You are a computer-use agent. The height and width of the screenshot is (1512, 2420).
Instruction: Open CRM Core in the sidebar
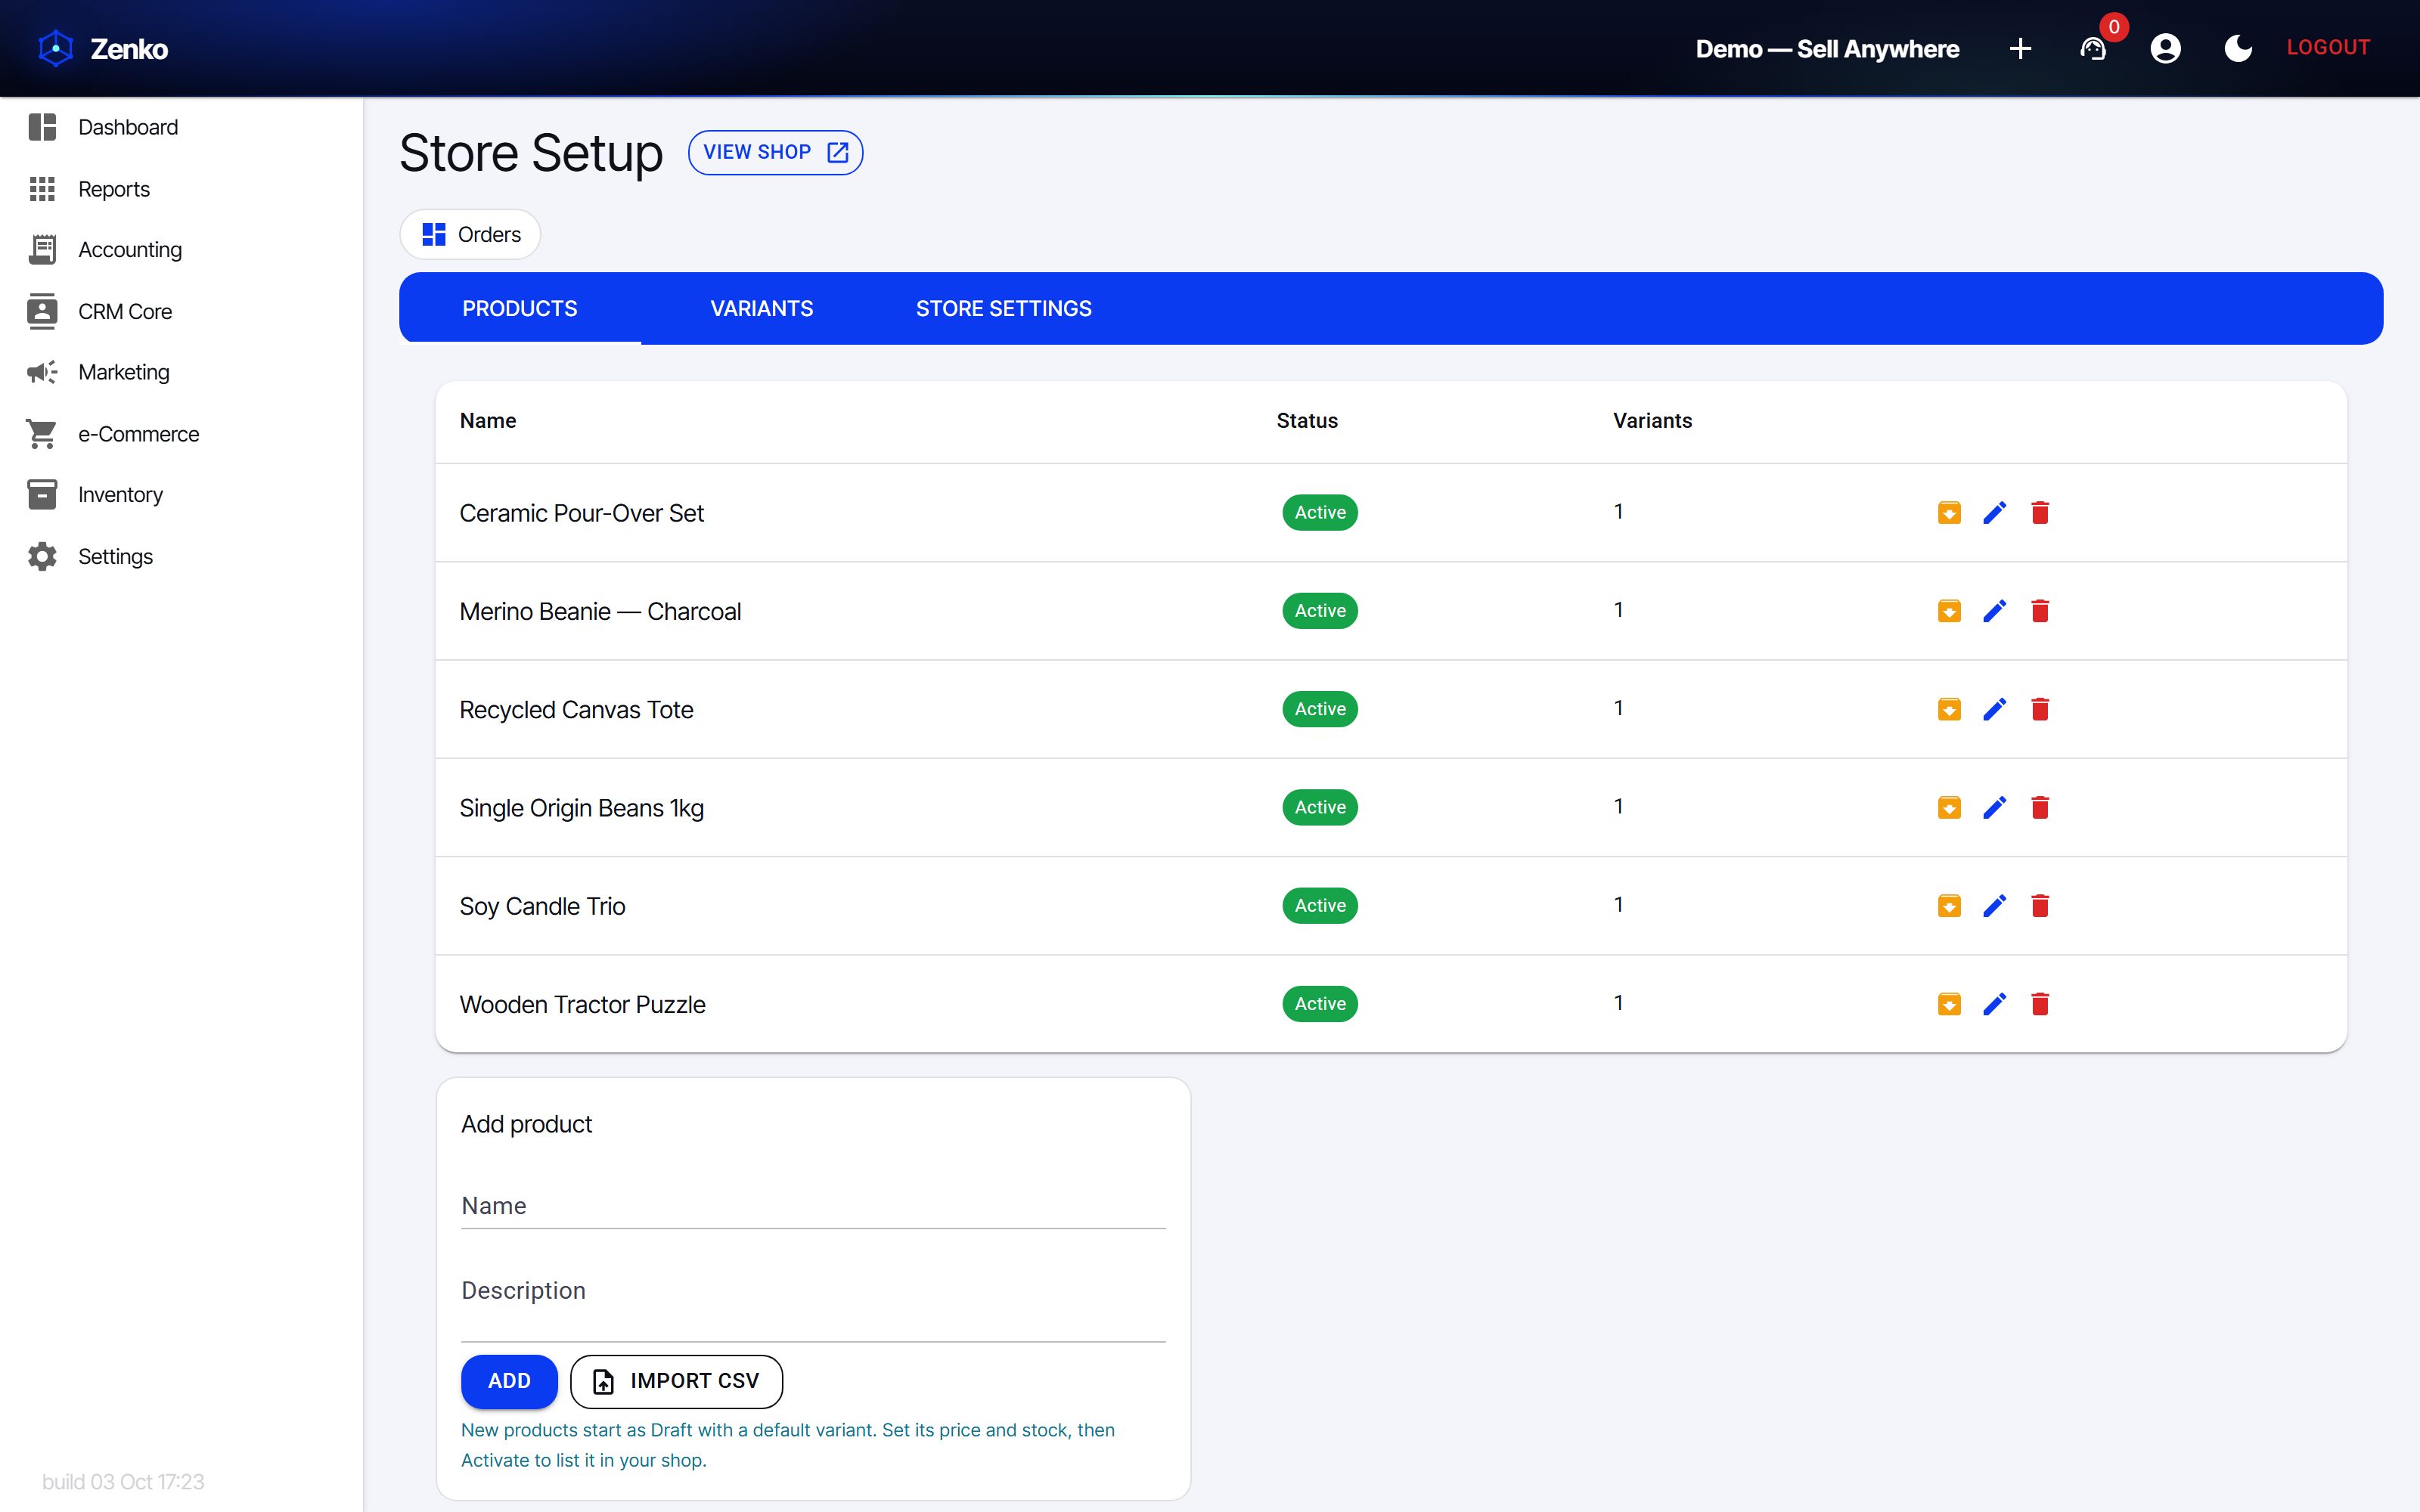181,311
